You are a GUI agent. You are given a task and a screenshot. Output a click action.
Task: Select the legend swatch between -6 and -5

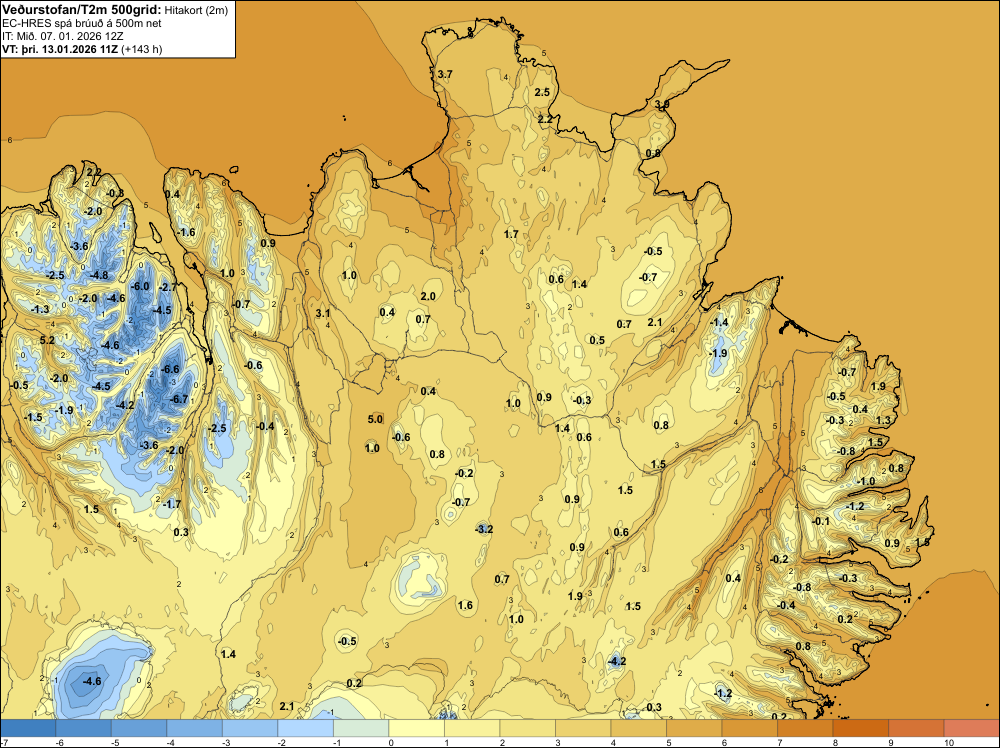tap(84, 728)
